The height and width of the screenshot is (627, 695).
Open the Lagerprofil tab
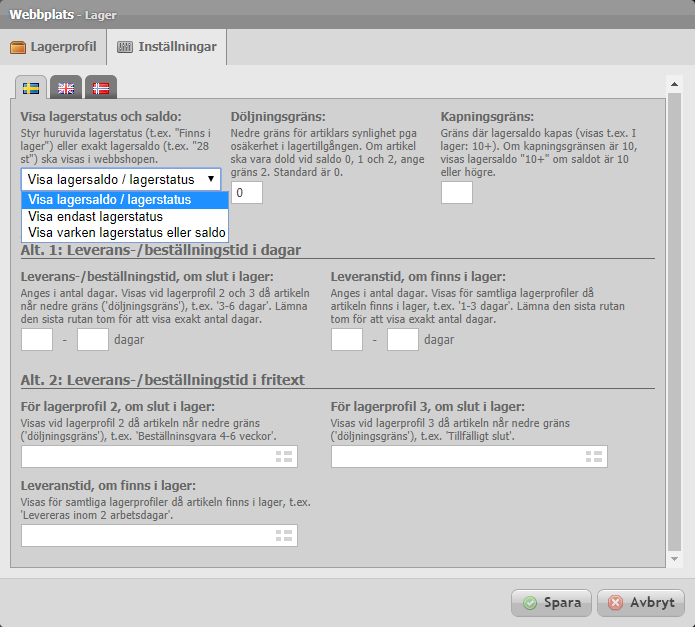tap(53, 47)
